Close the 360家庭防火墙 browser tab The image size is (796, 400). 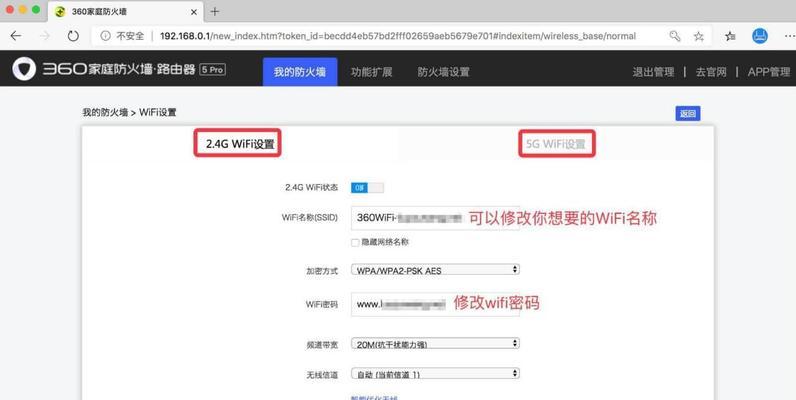(193, 12)
